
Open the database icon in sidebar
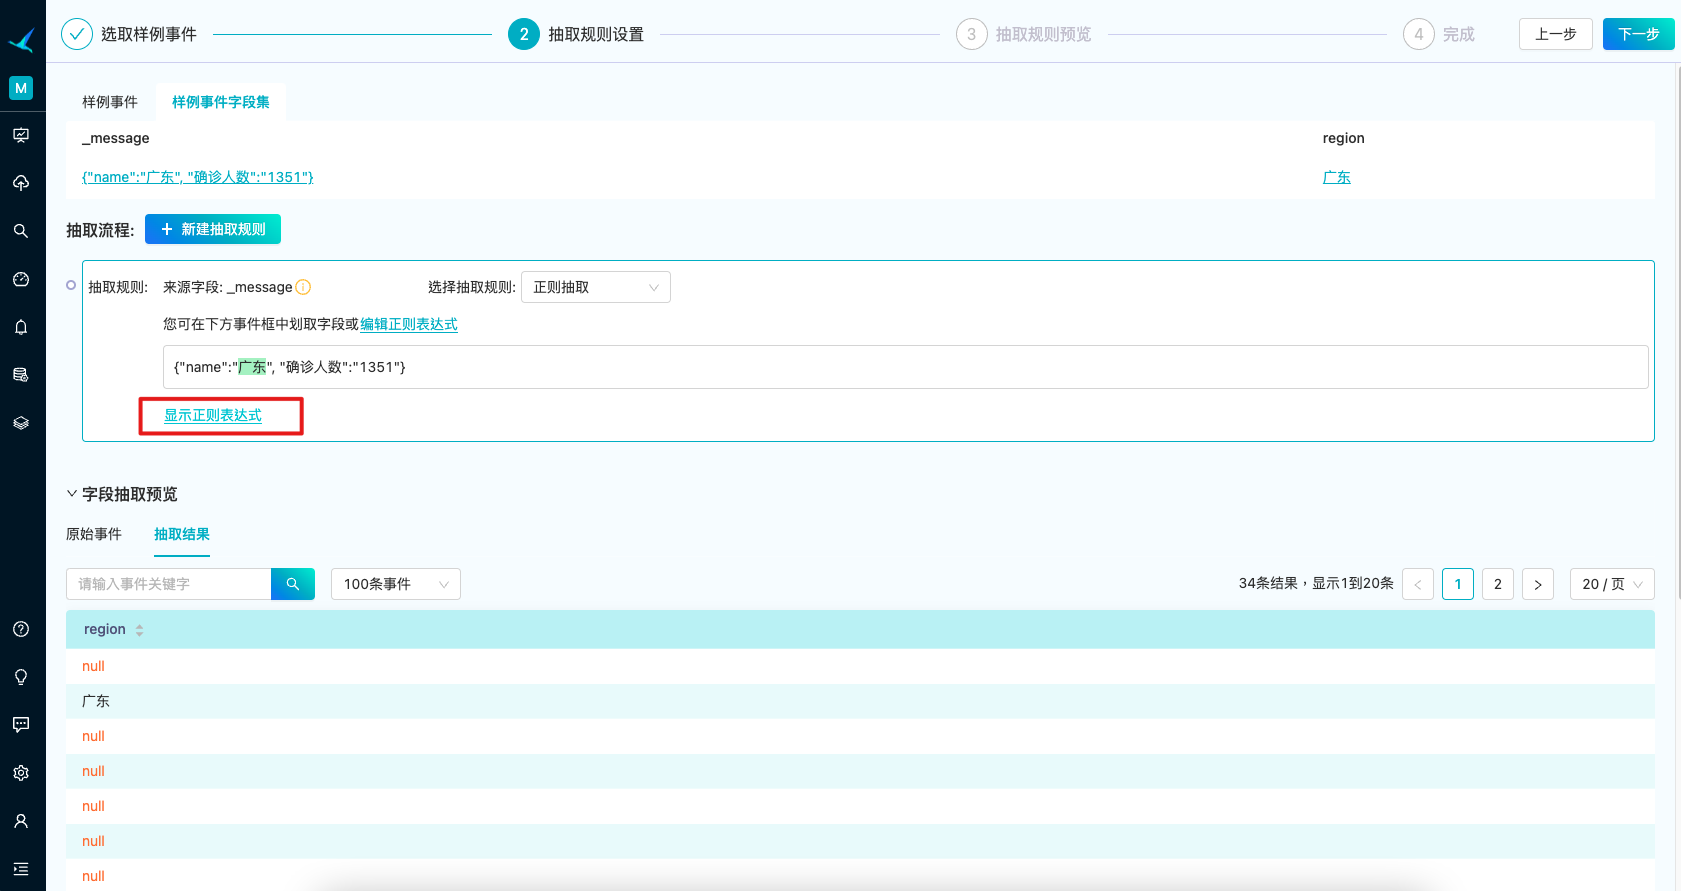click(21, 375)
